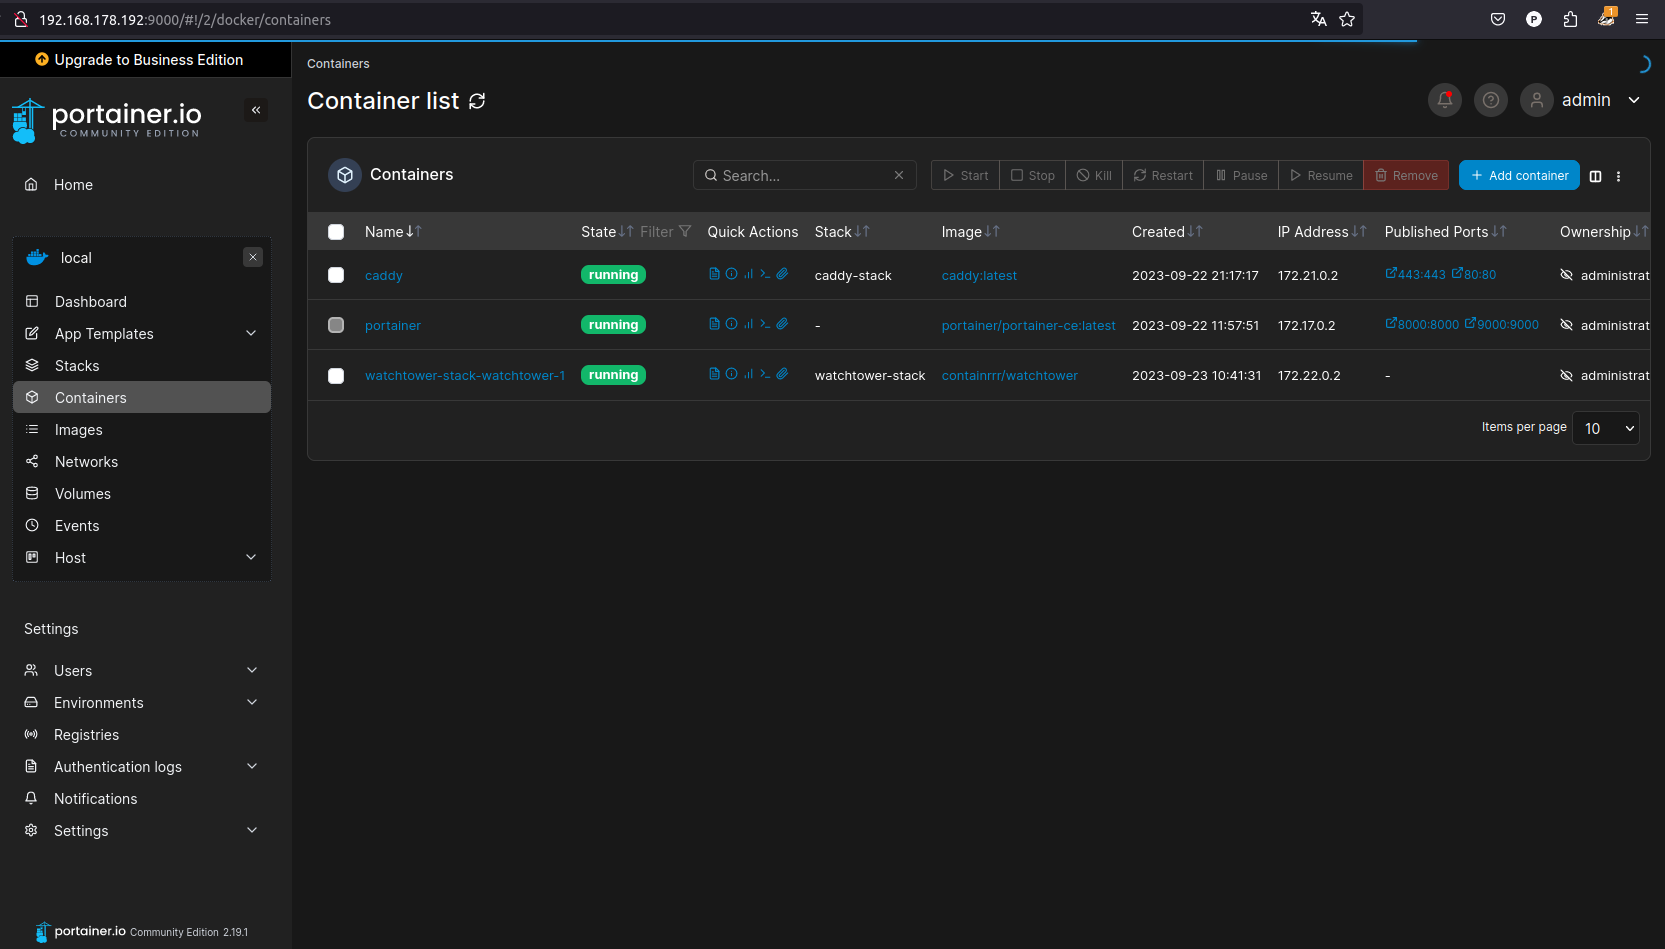Open the Items per page dropdown
Screen dimensions: 1665x949
pyautogui.click(x=1605, y=428)
